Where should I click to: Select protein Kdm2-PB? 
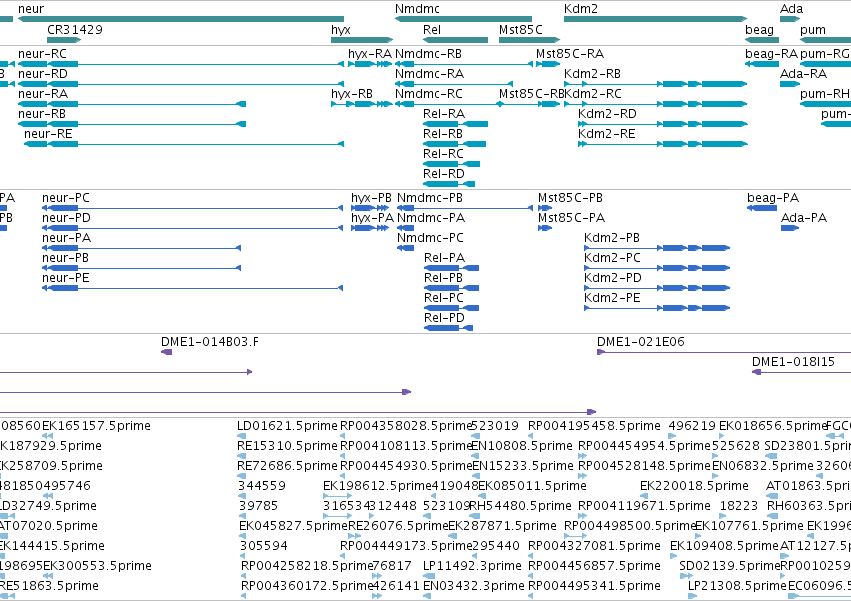pos(657,248)
